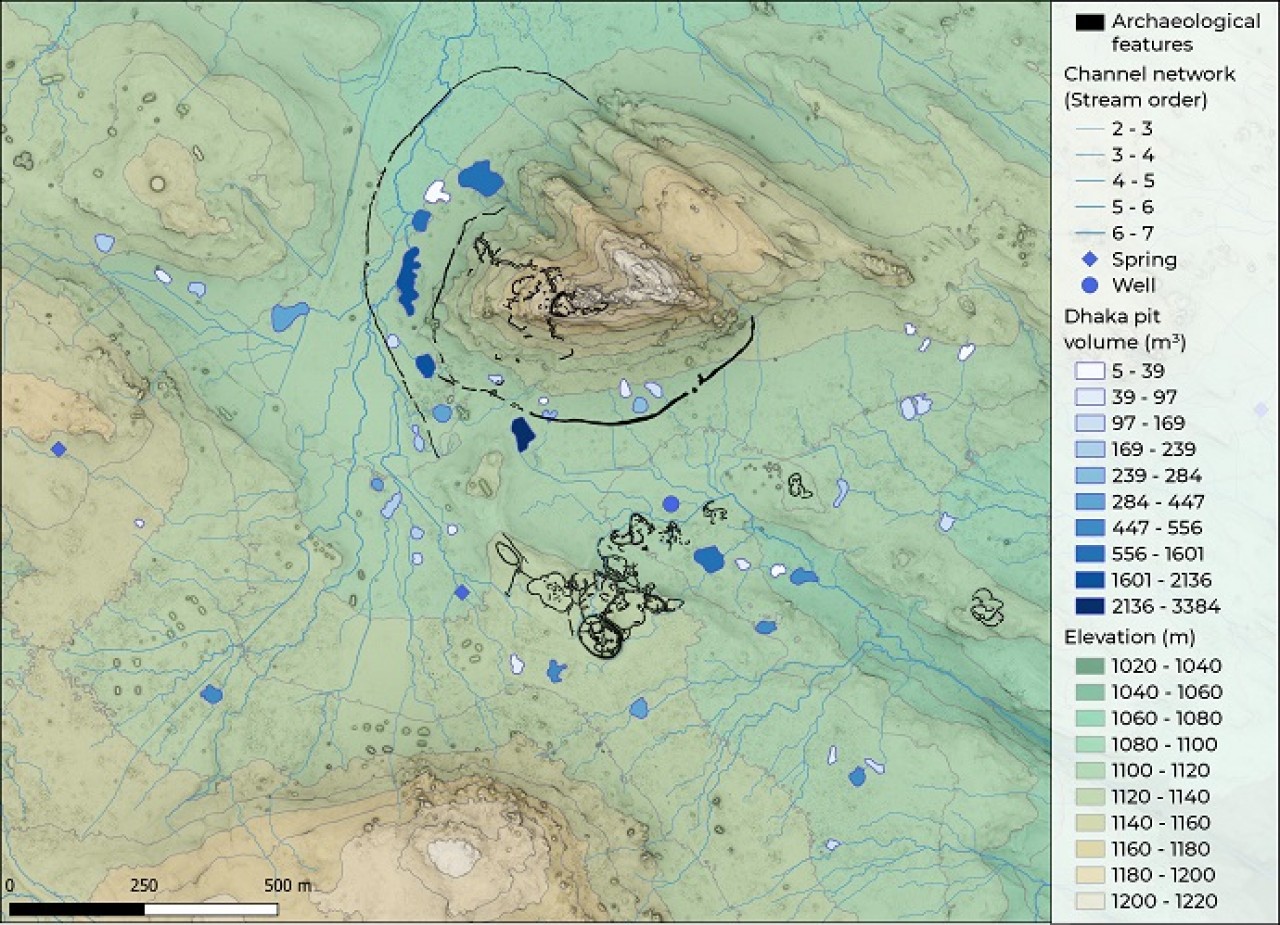This screenshot has height=925, width=1280.
Task: Click the 39 - 97 Dhaka pit volume swatch
Action: coord(1089,397)
